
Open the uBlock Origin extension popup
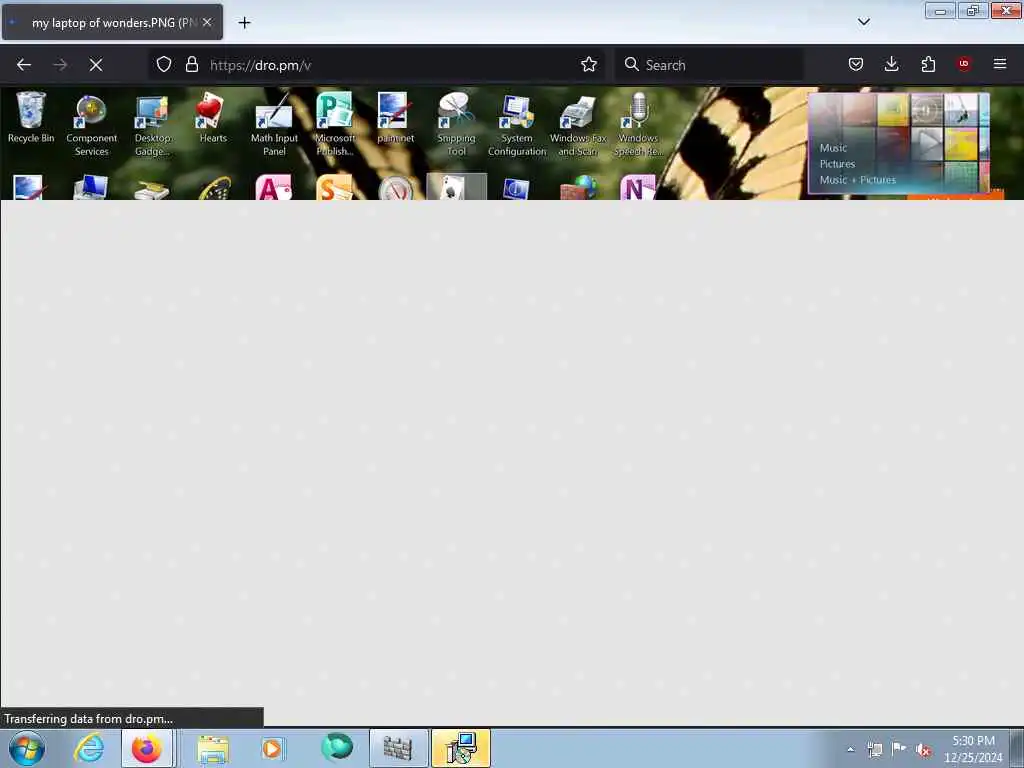pos(963,64)
